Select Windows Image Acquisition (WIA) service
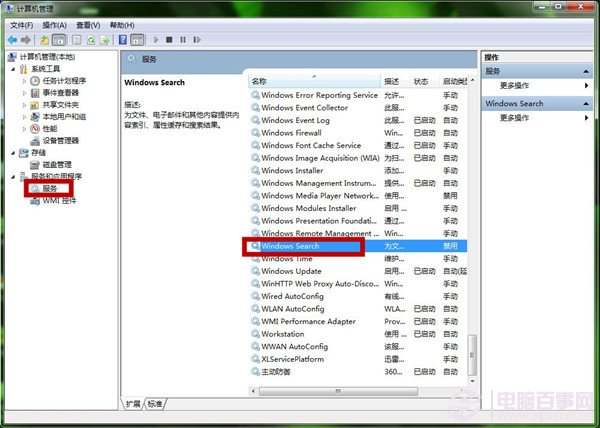 pyautogui.click(x=359, y=158)
